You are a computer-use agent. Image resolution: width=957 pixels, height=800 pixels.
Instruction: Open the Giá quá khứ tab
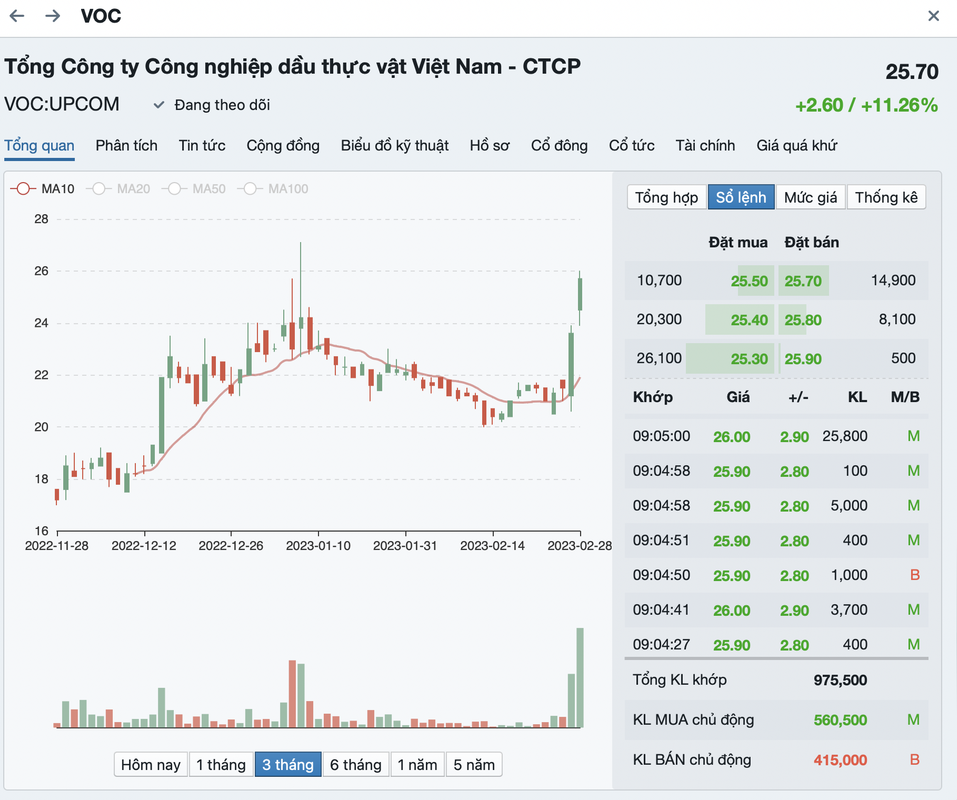(x=796, y=145)
